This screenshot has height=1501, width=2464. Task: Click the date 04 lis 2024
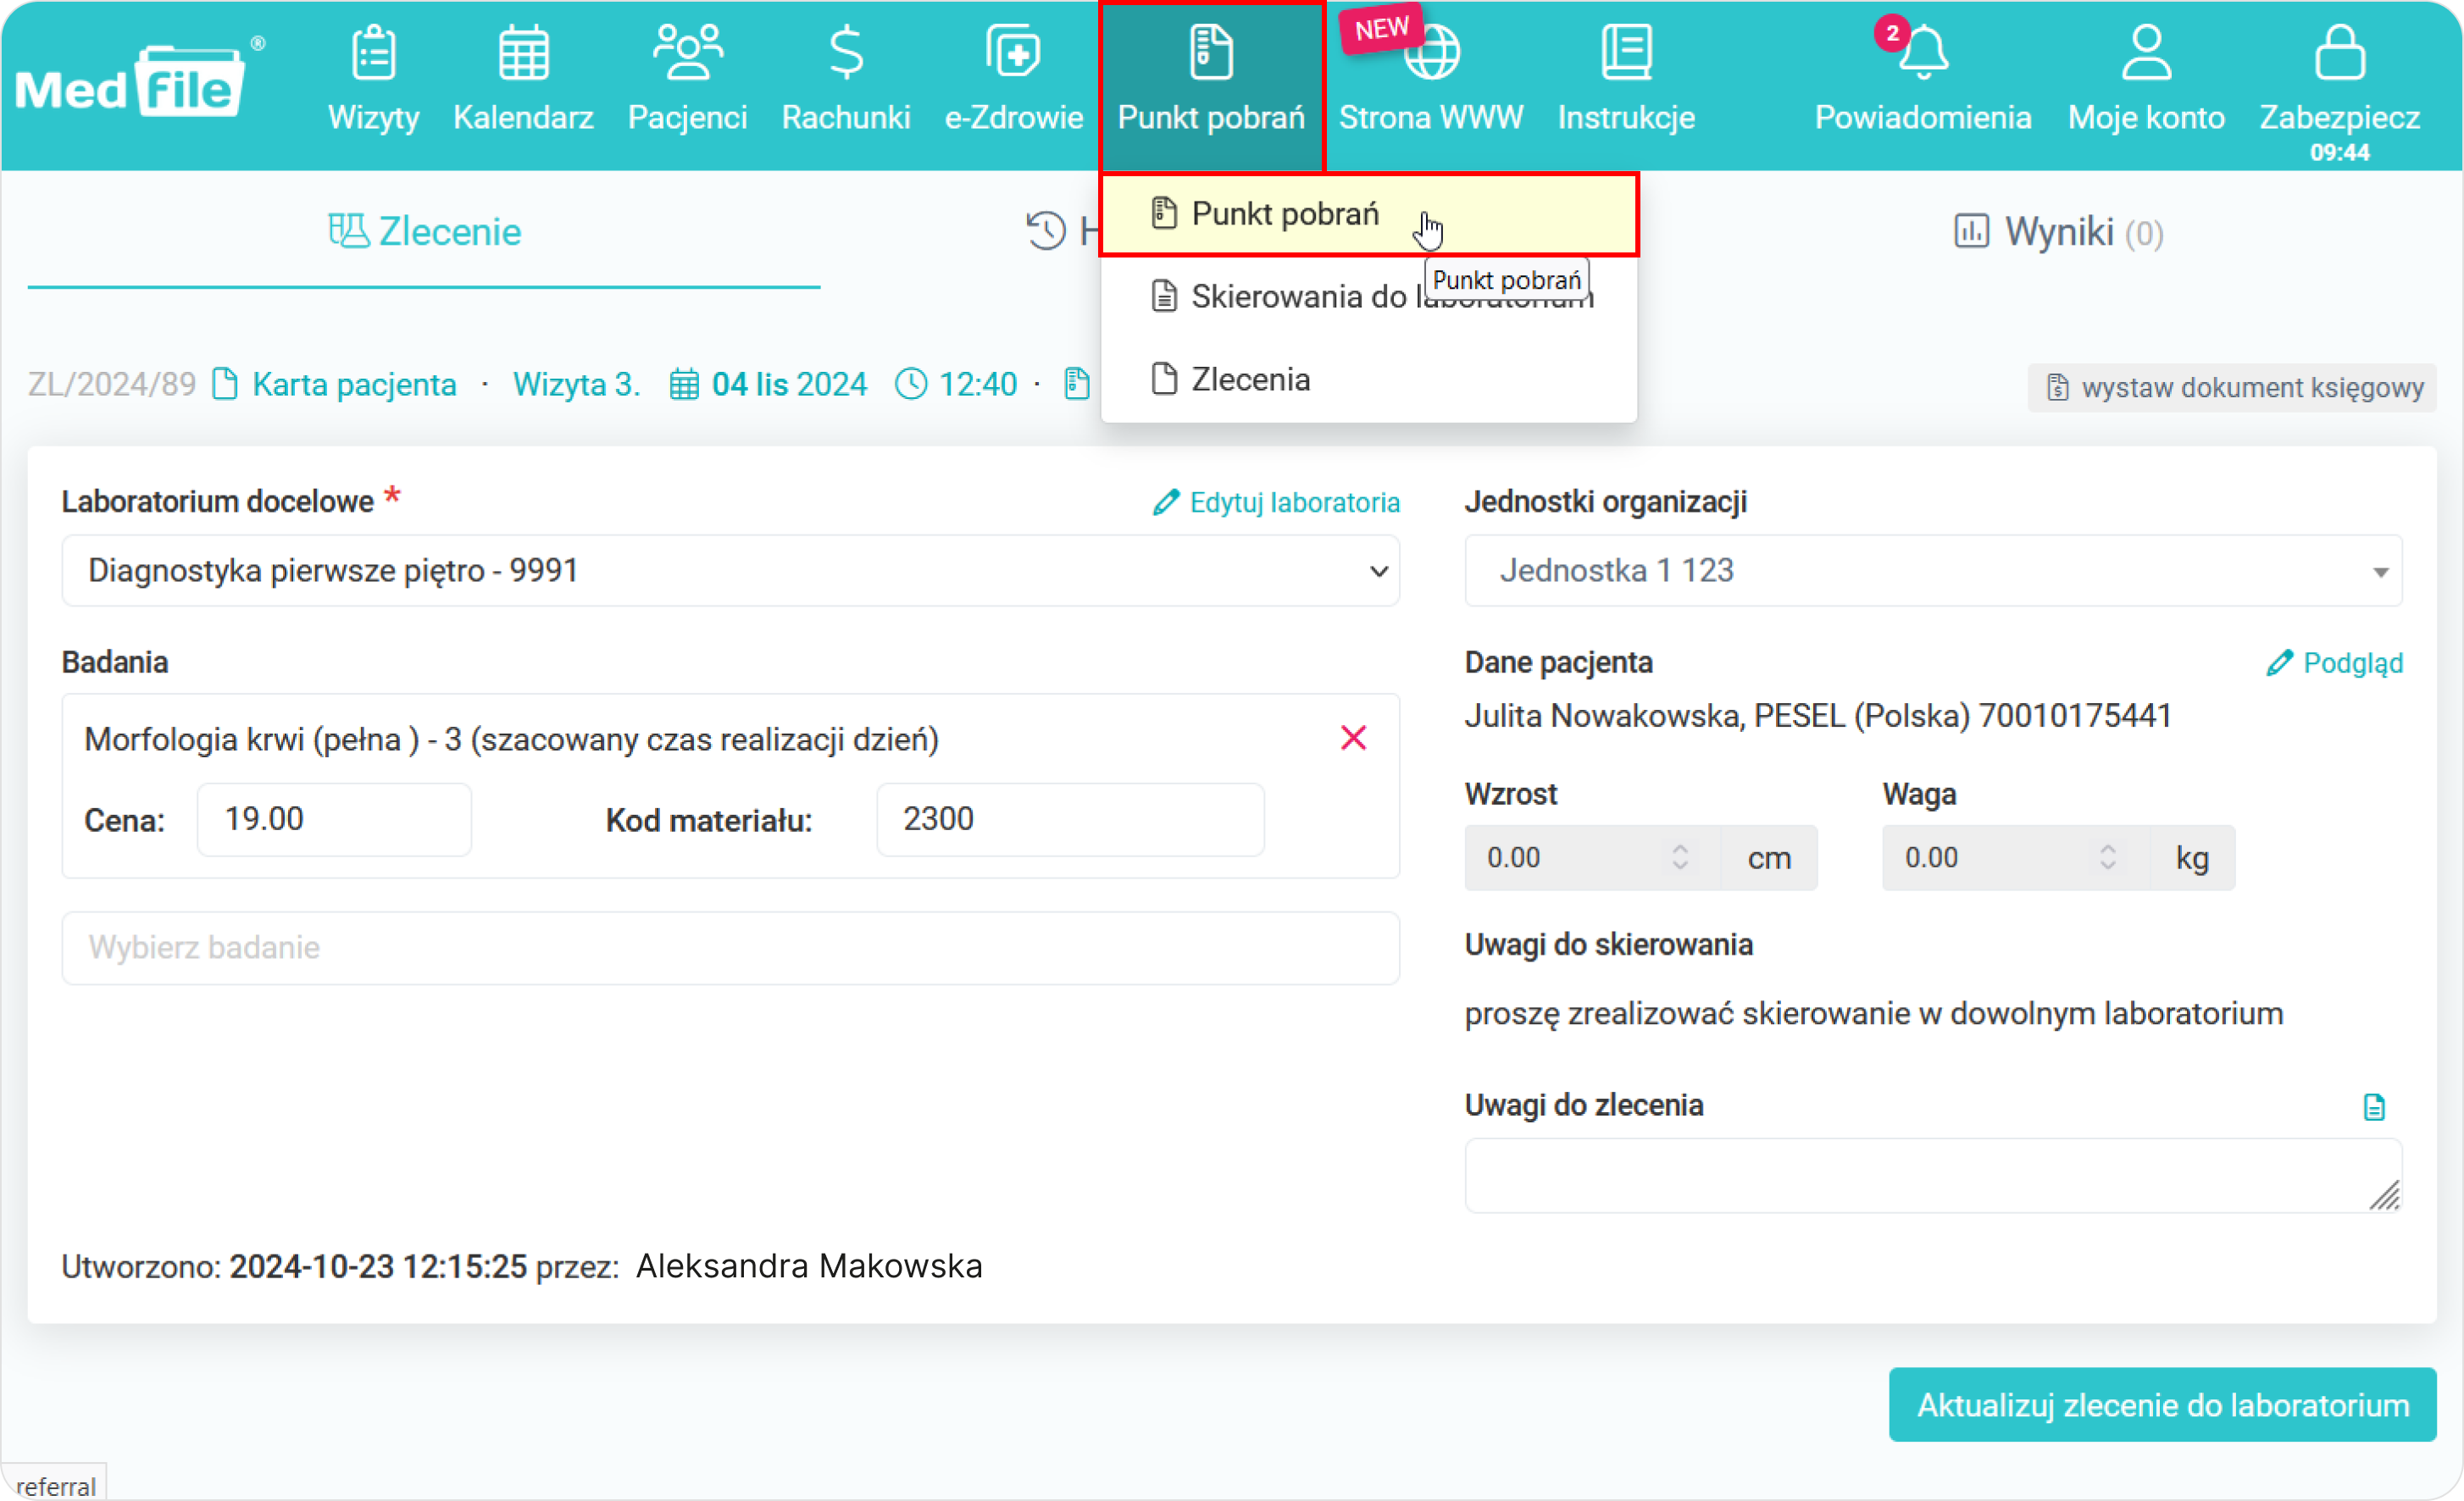768,385
